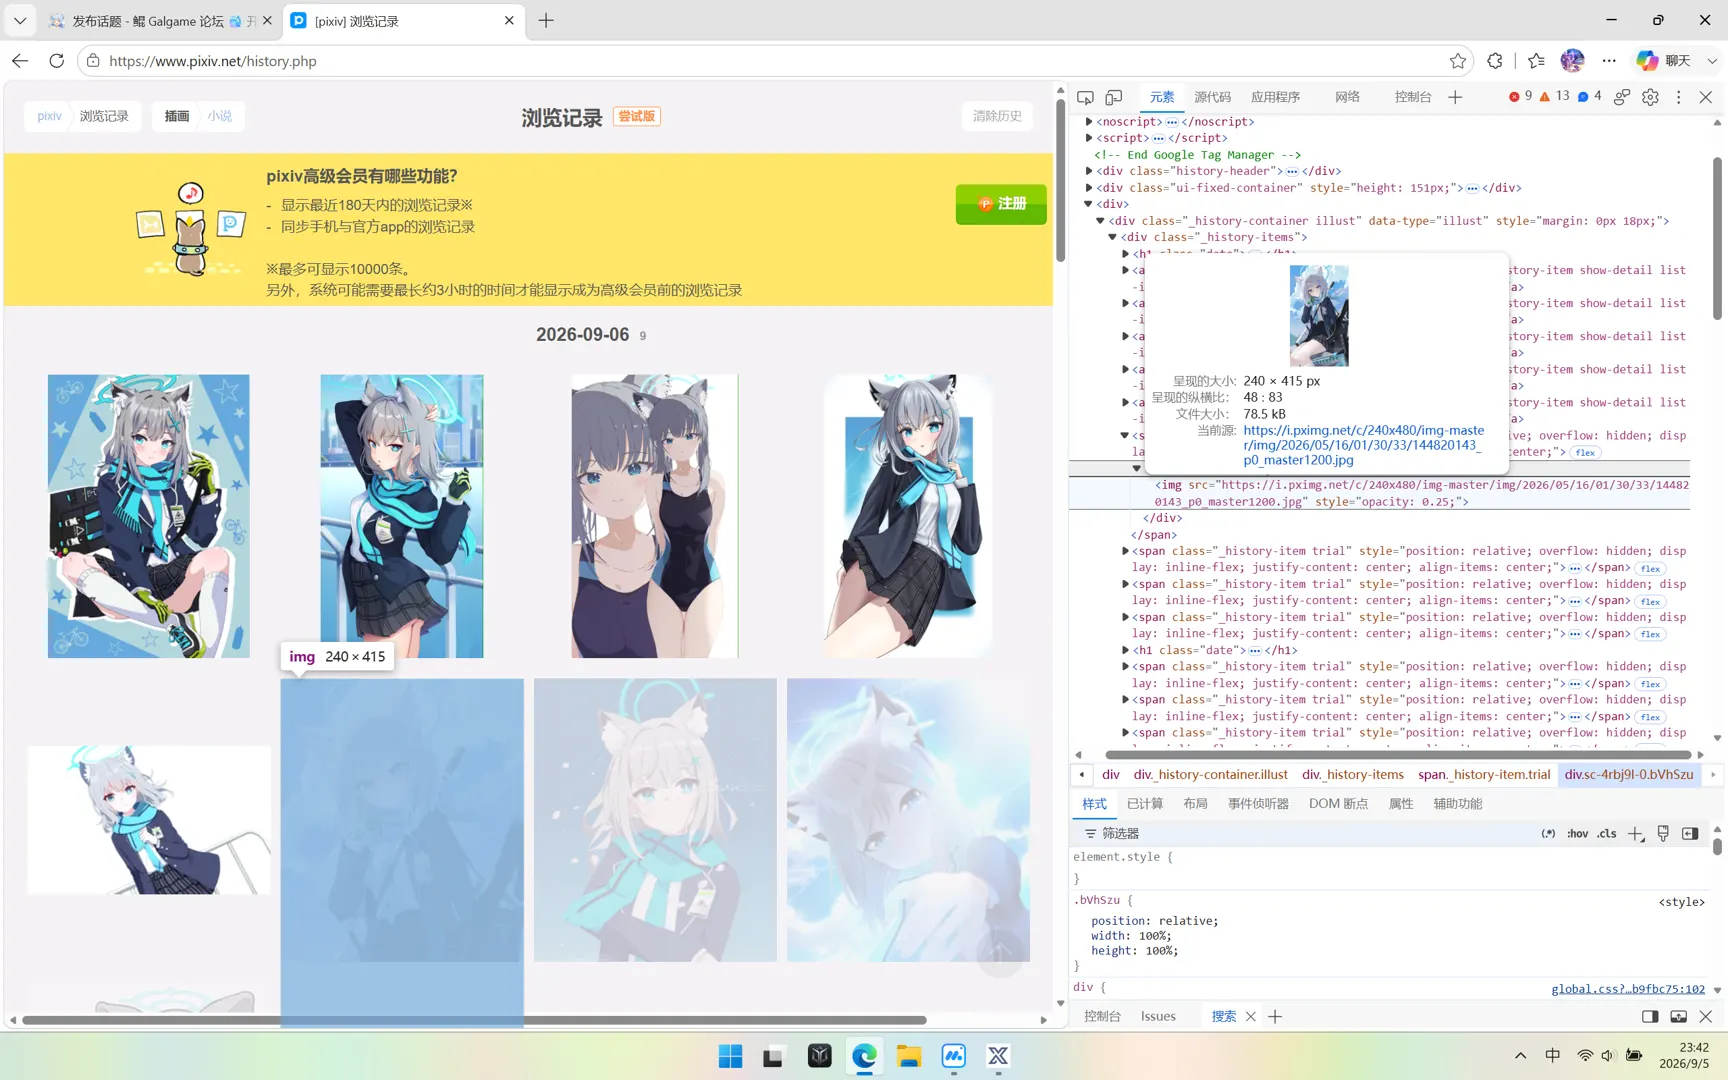Open File Explorer from taskbar
Screen dimensions: 1728x1080
[x=908, y=1056]
